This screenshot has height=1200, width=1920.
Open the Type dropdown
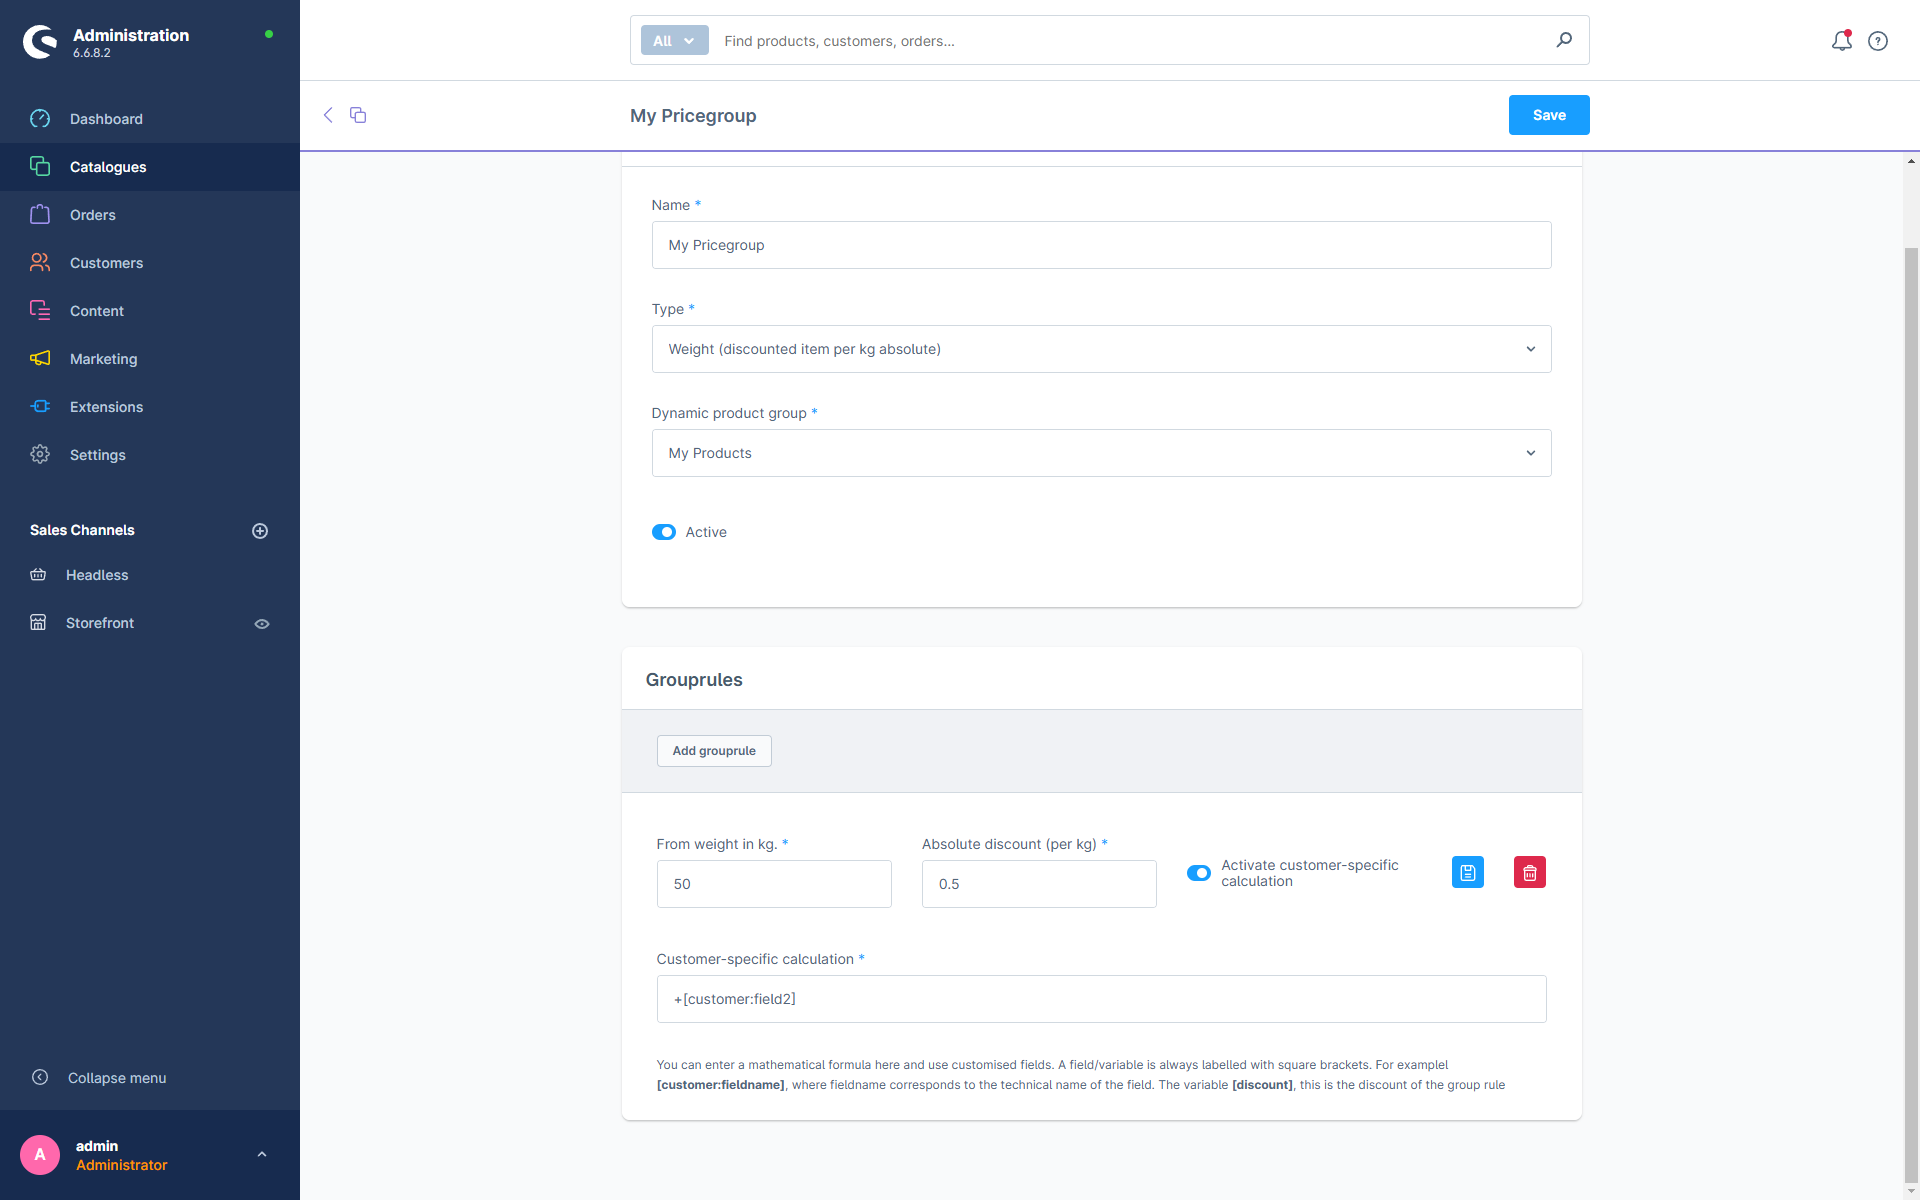(x=1101, y=349)
